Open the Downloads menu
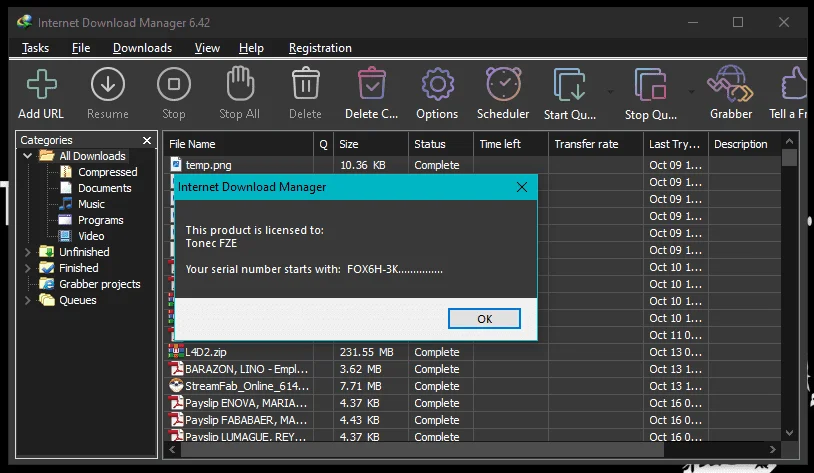Screen dimensions: 814x473 [142, 48]
